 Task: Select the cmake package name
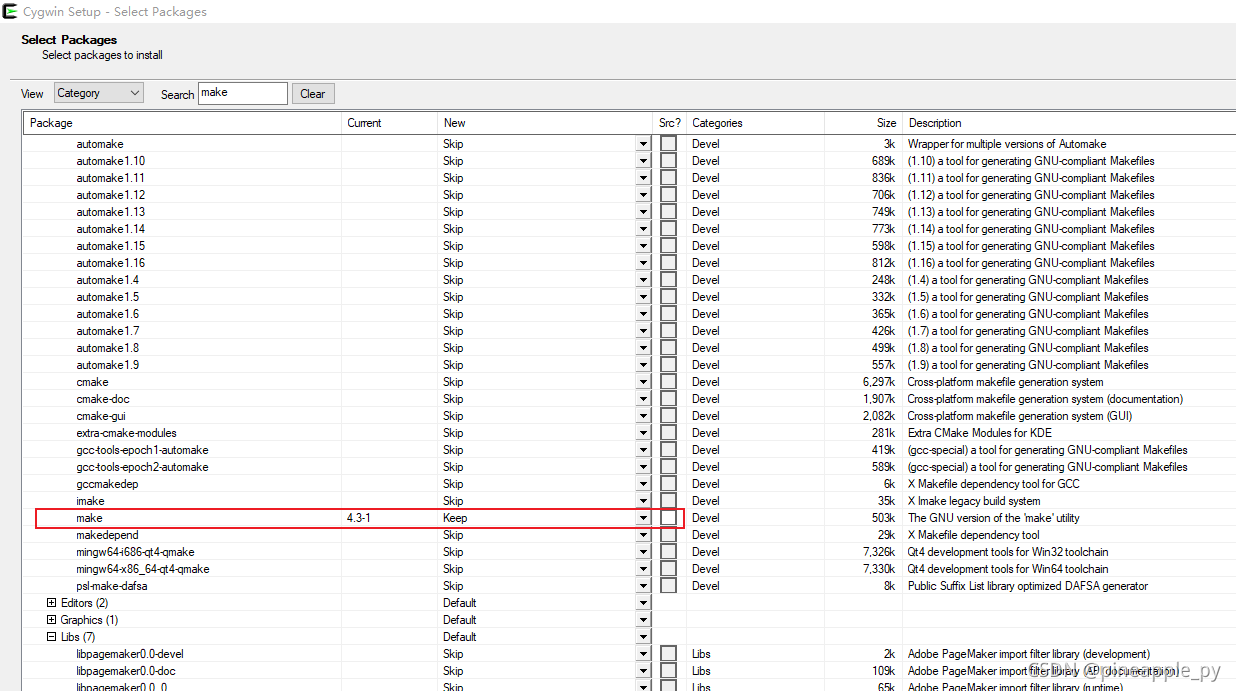[x=92, y=382]
